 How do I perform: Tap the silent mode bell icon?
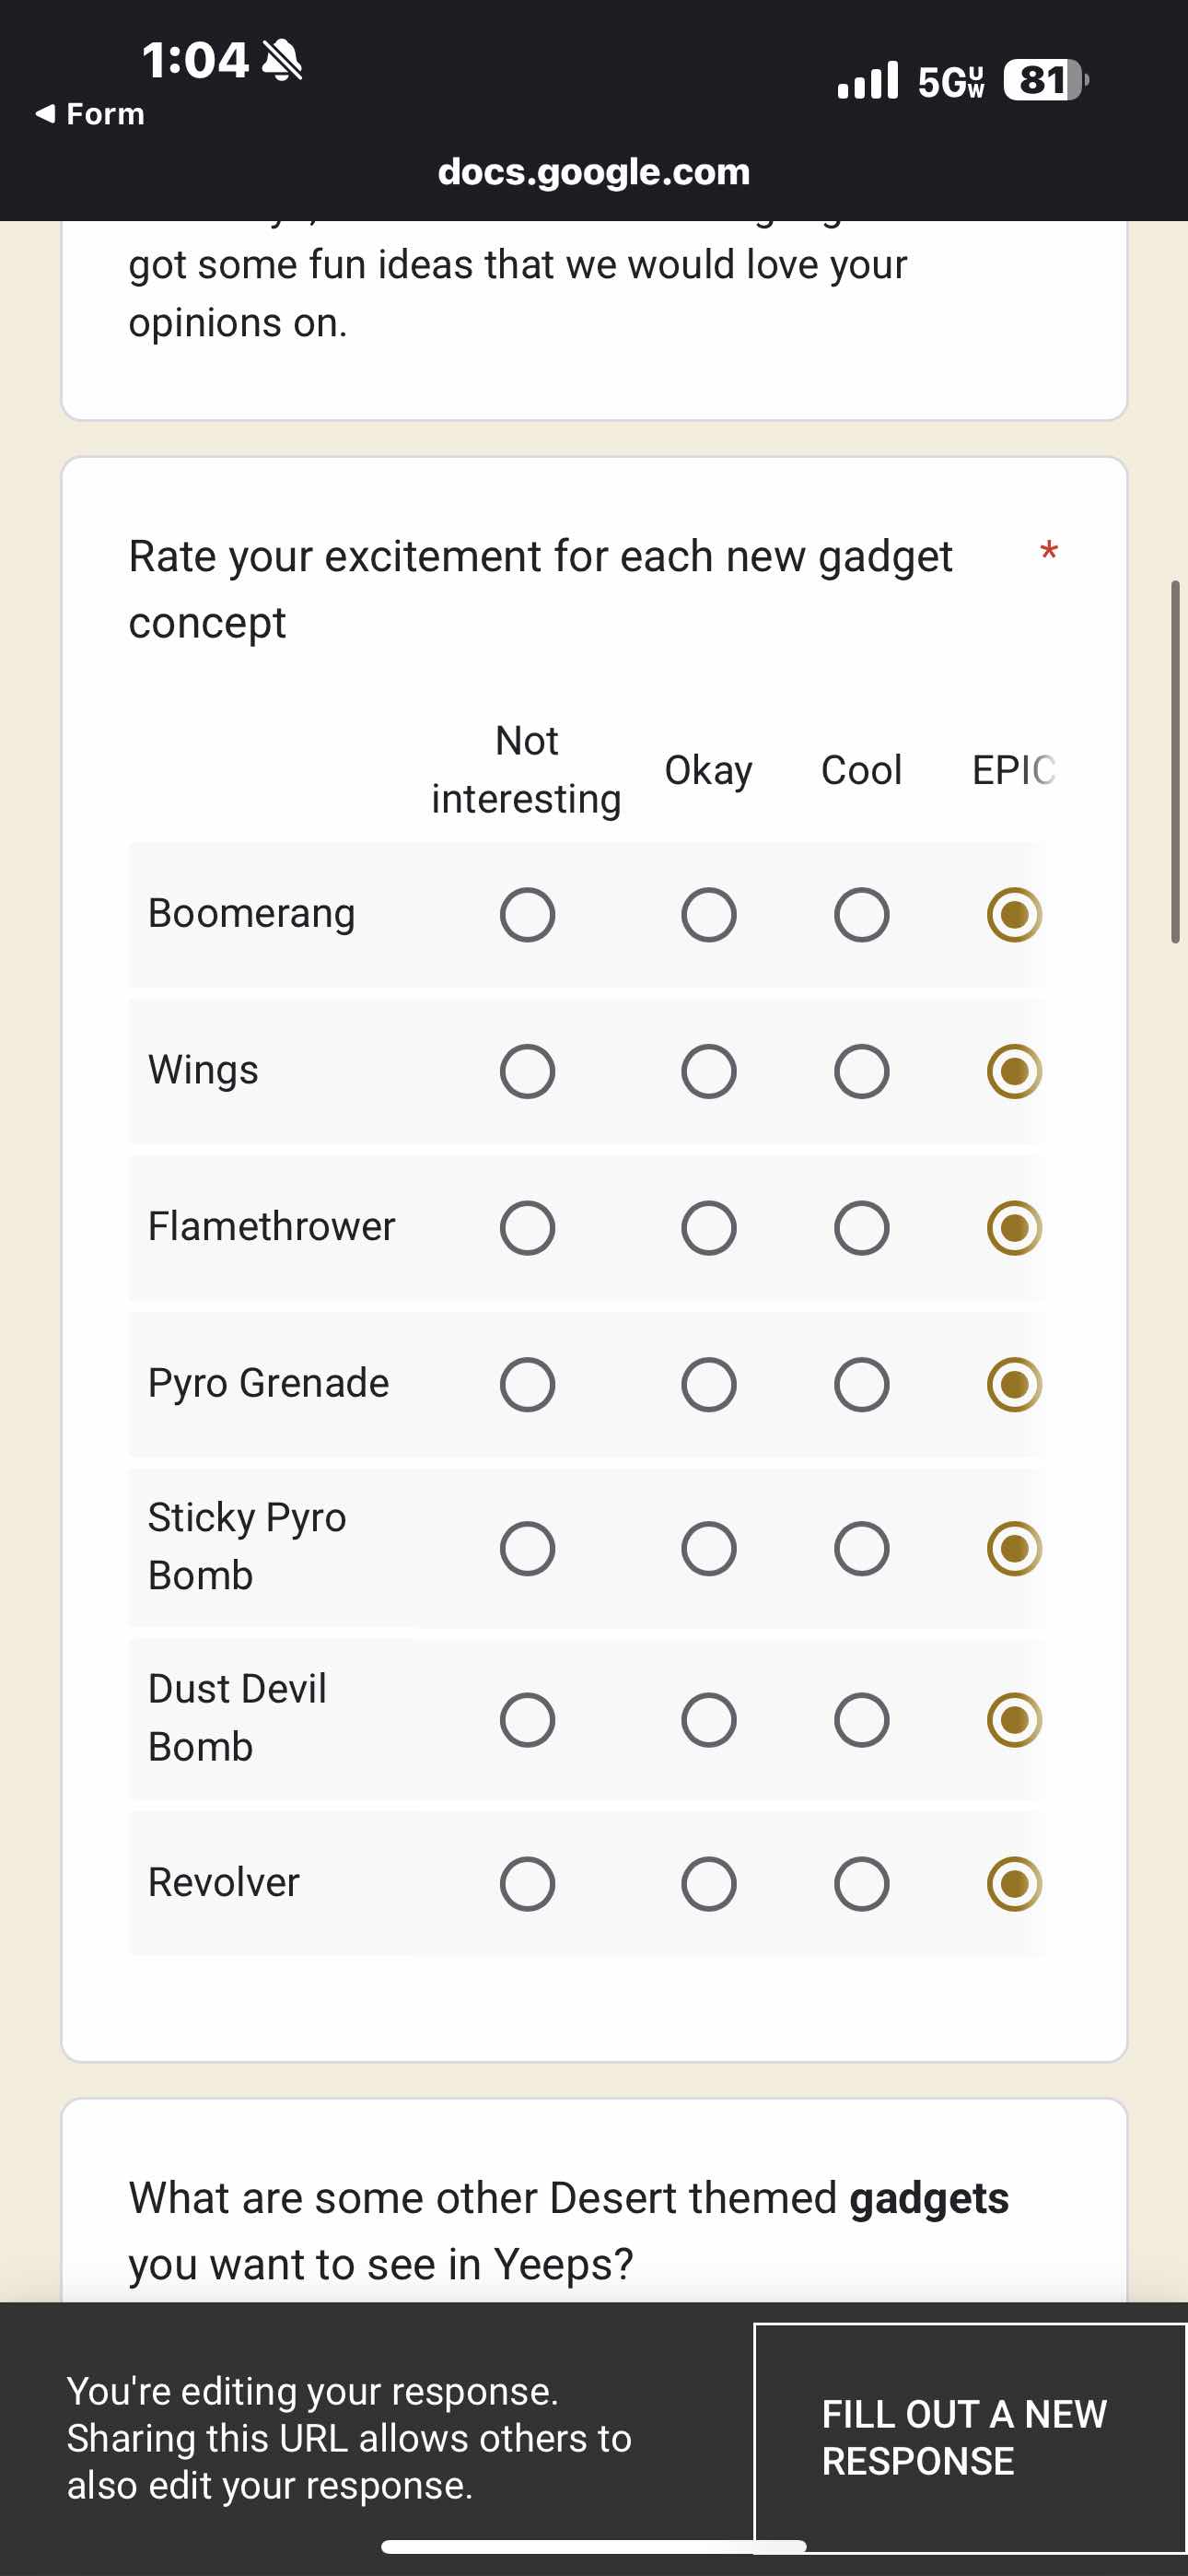pyautogui.click(x=282, y=60)
